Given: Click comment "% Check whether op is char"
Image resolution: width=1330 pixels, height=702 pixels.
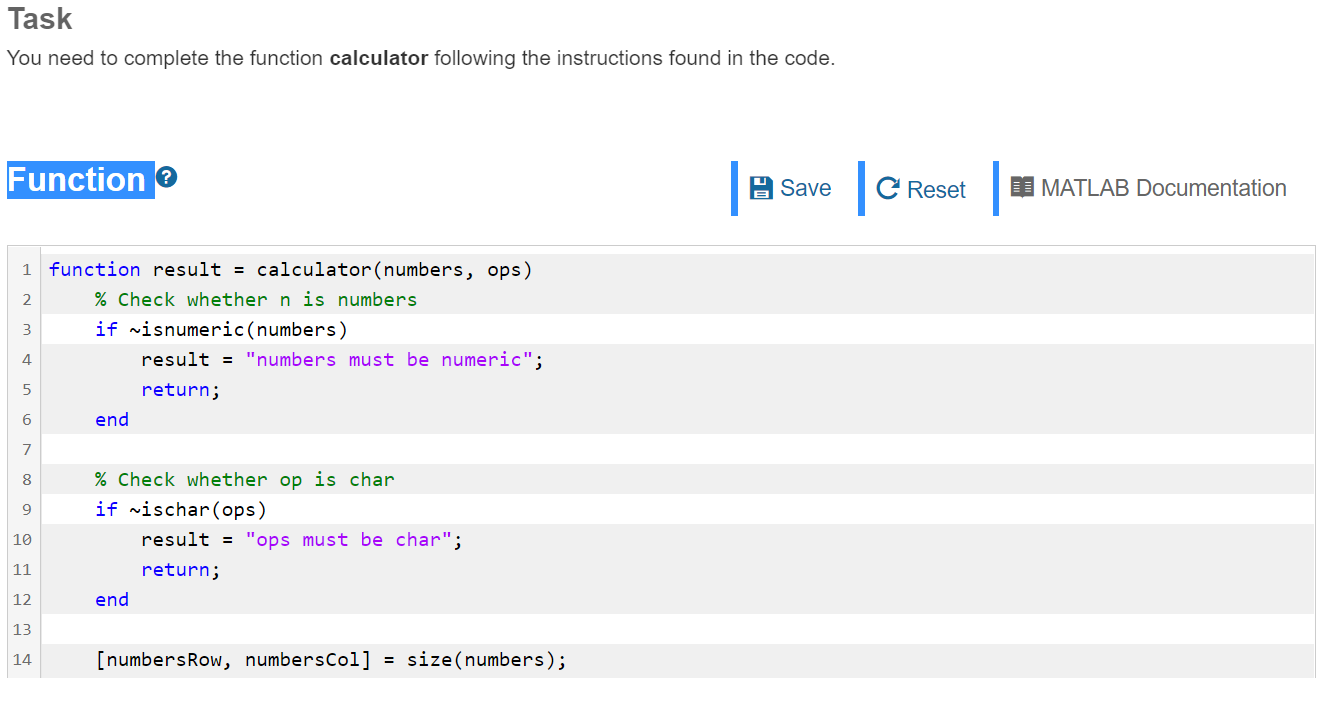Looking at the screenshot, I should [x=245, y=480].
